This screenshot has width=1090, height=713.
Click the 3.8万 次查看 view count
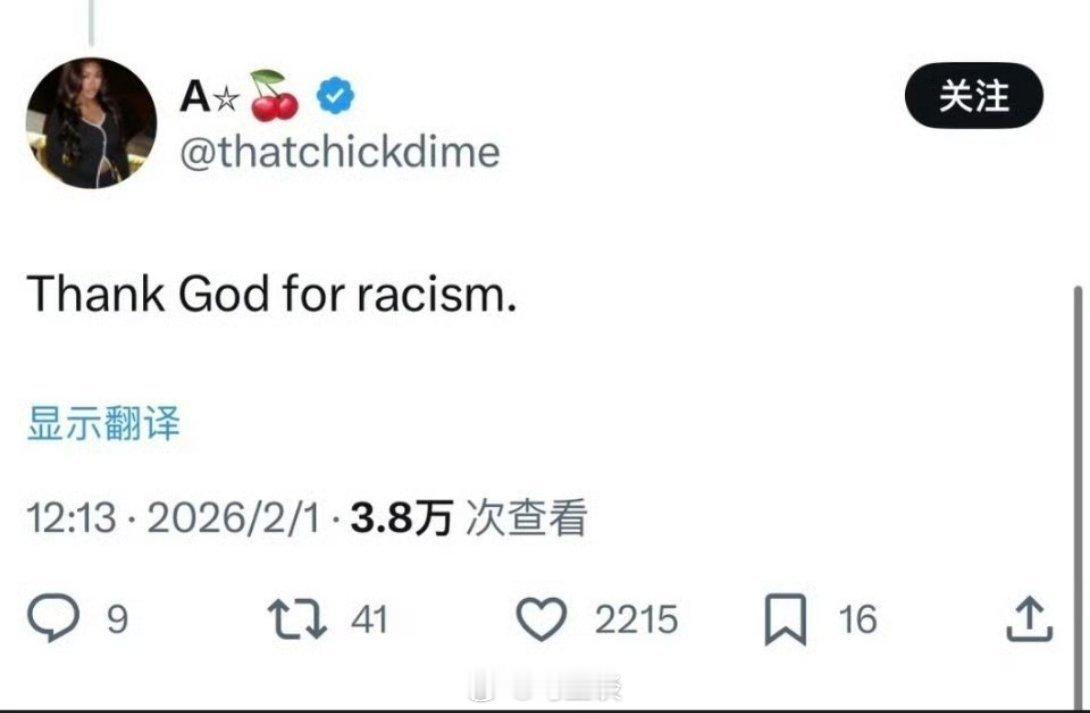(468, 519)
